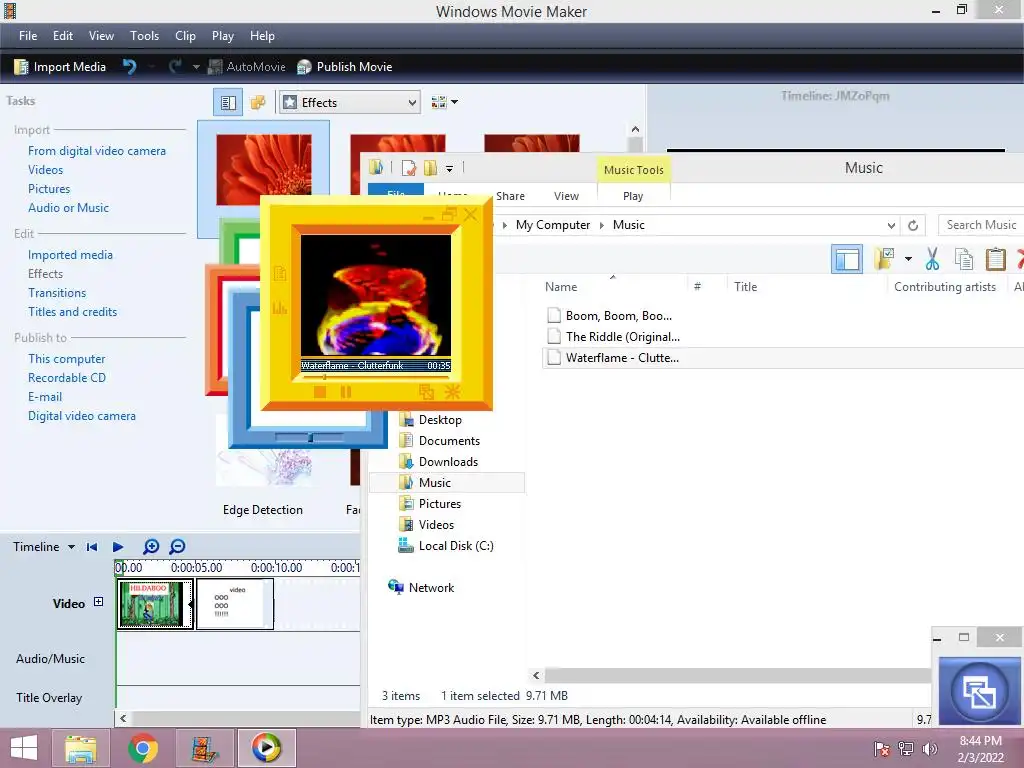This screenshot has width=1024, height=768.
Task: Import from digital video camera
Action: tap(97, 151)
